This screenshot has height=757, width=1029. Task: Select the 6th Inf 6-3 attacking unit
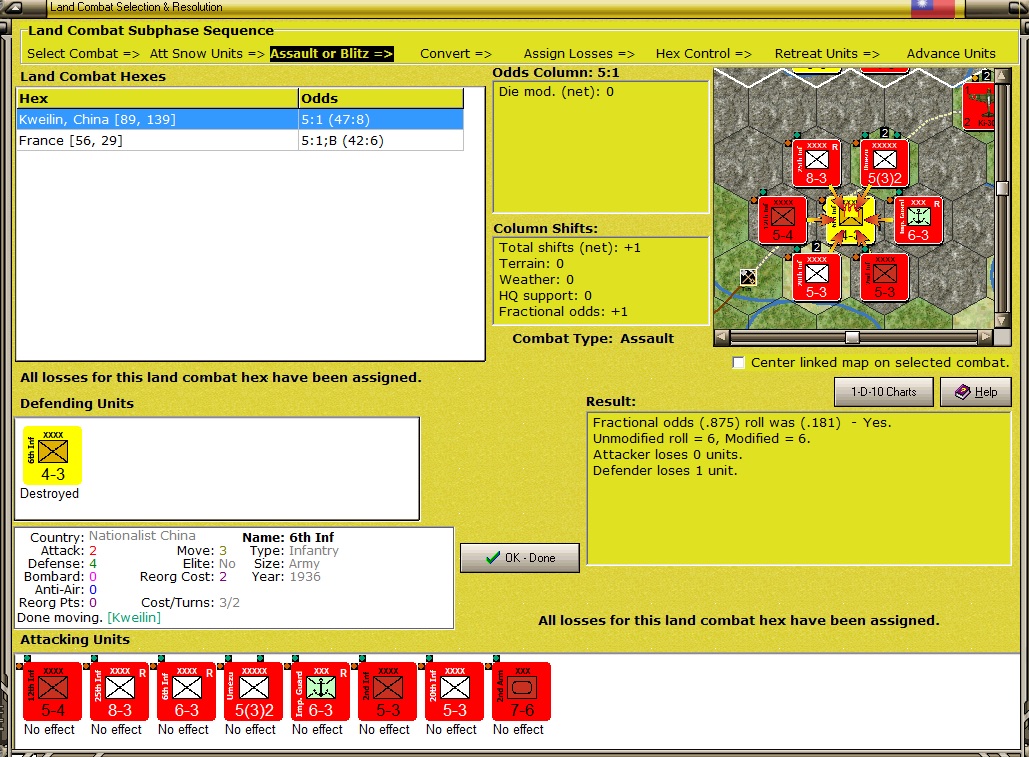[186, 691]
